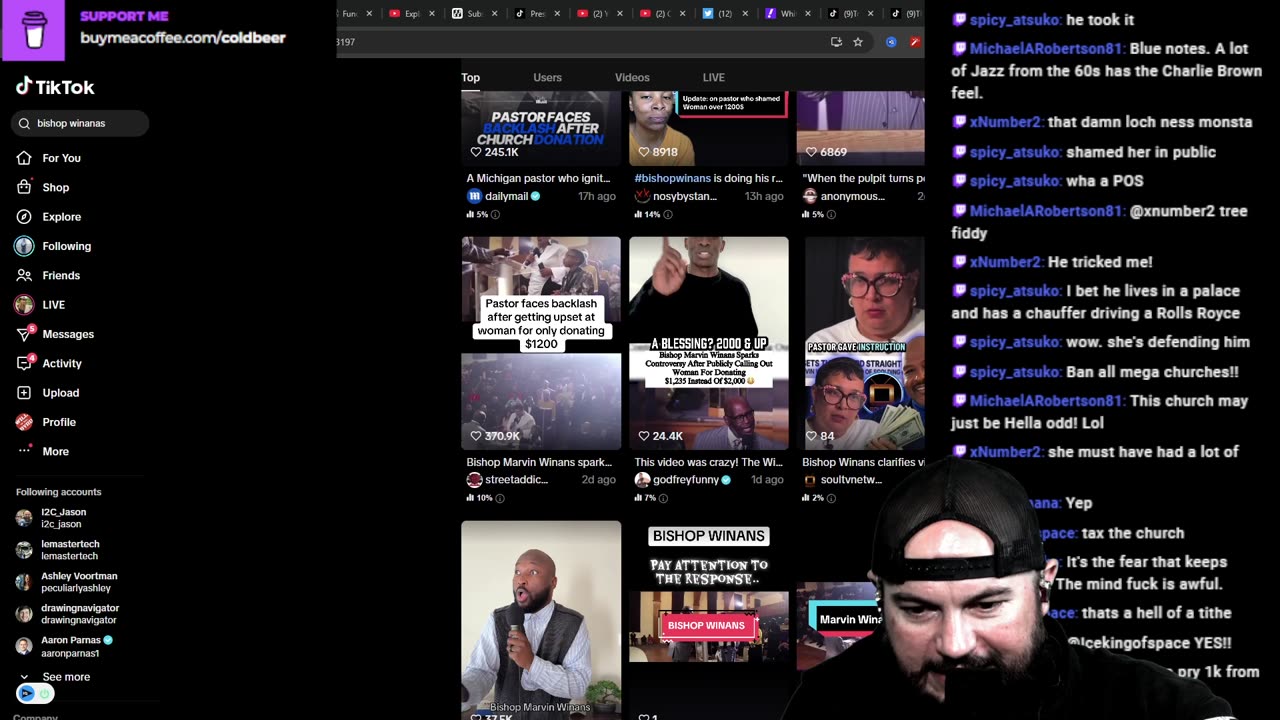Open the Messages icon in sidebar

tap(24, 334)
